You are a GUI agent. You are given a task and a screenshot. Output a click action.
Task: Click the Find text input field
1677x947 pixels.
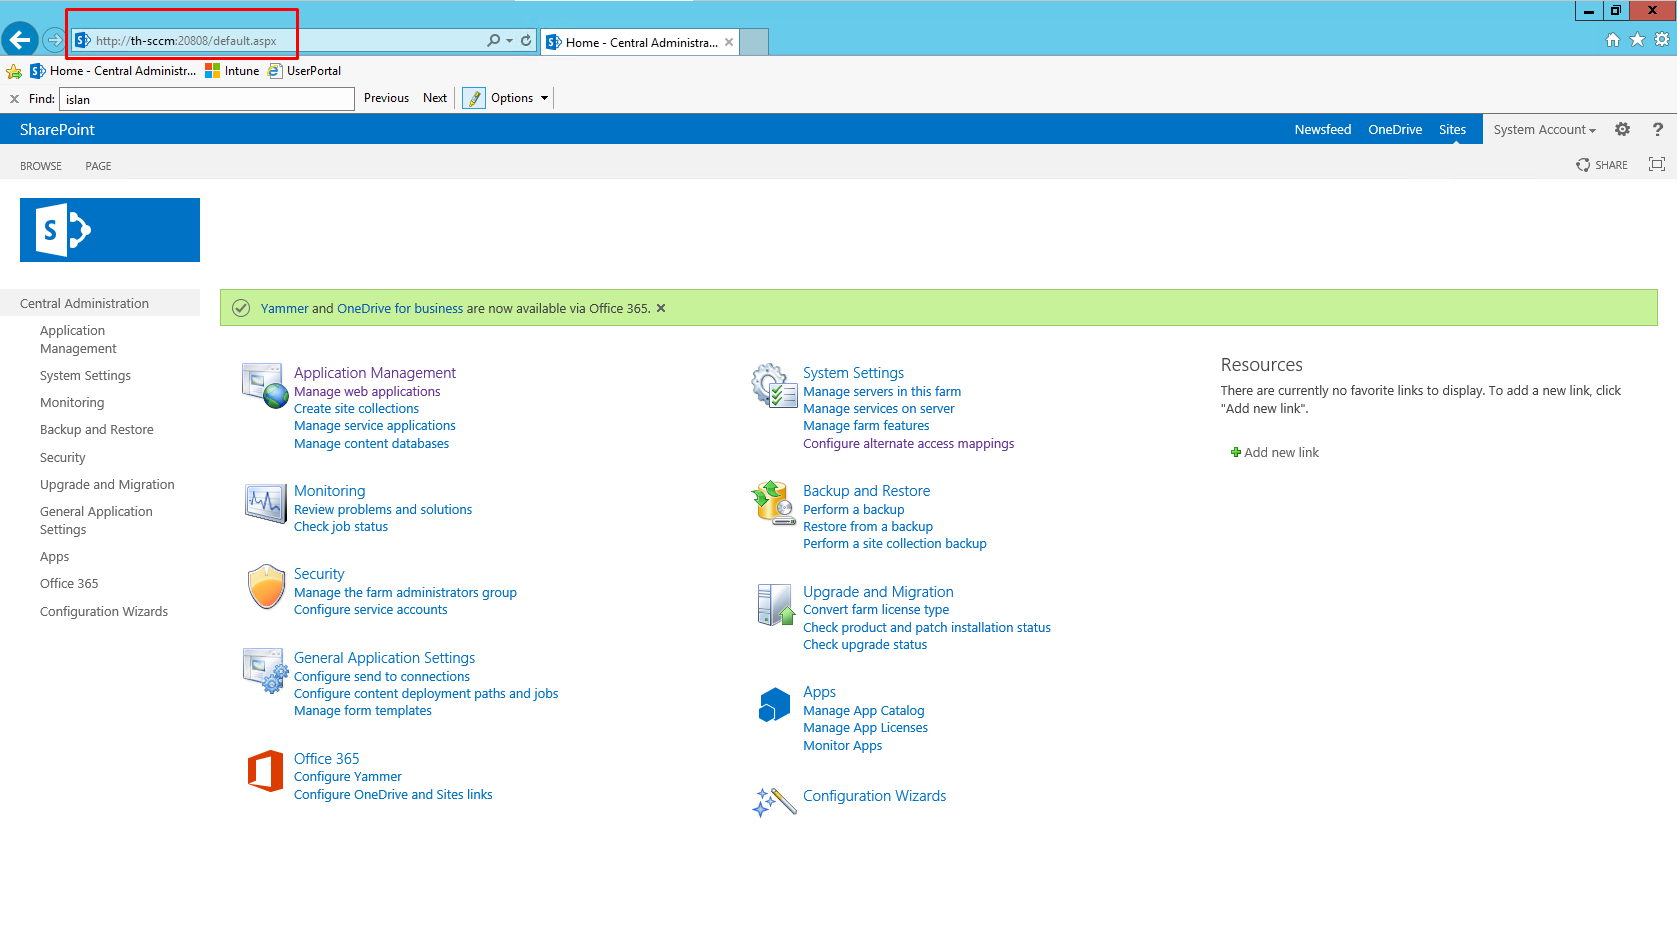point(207,99)
